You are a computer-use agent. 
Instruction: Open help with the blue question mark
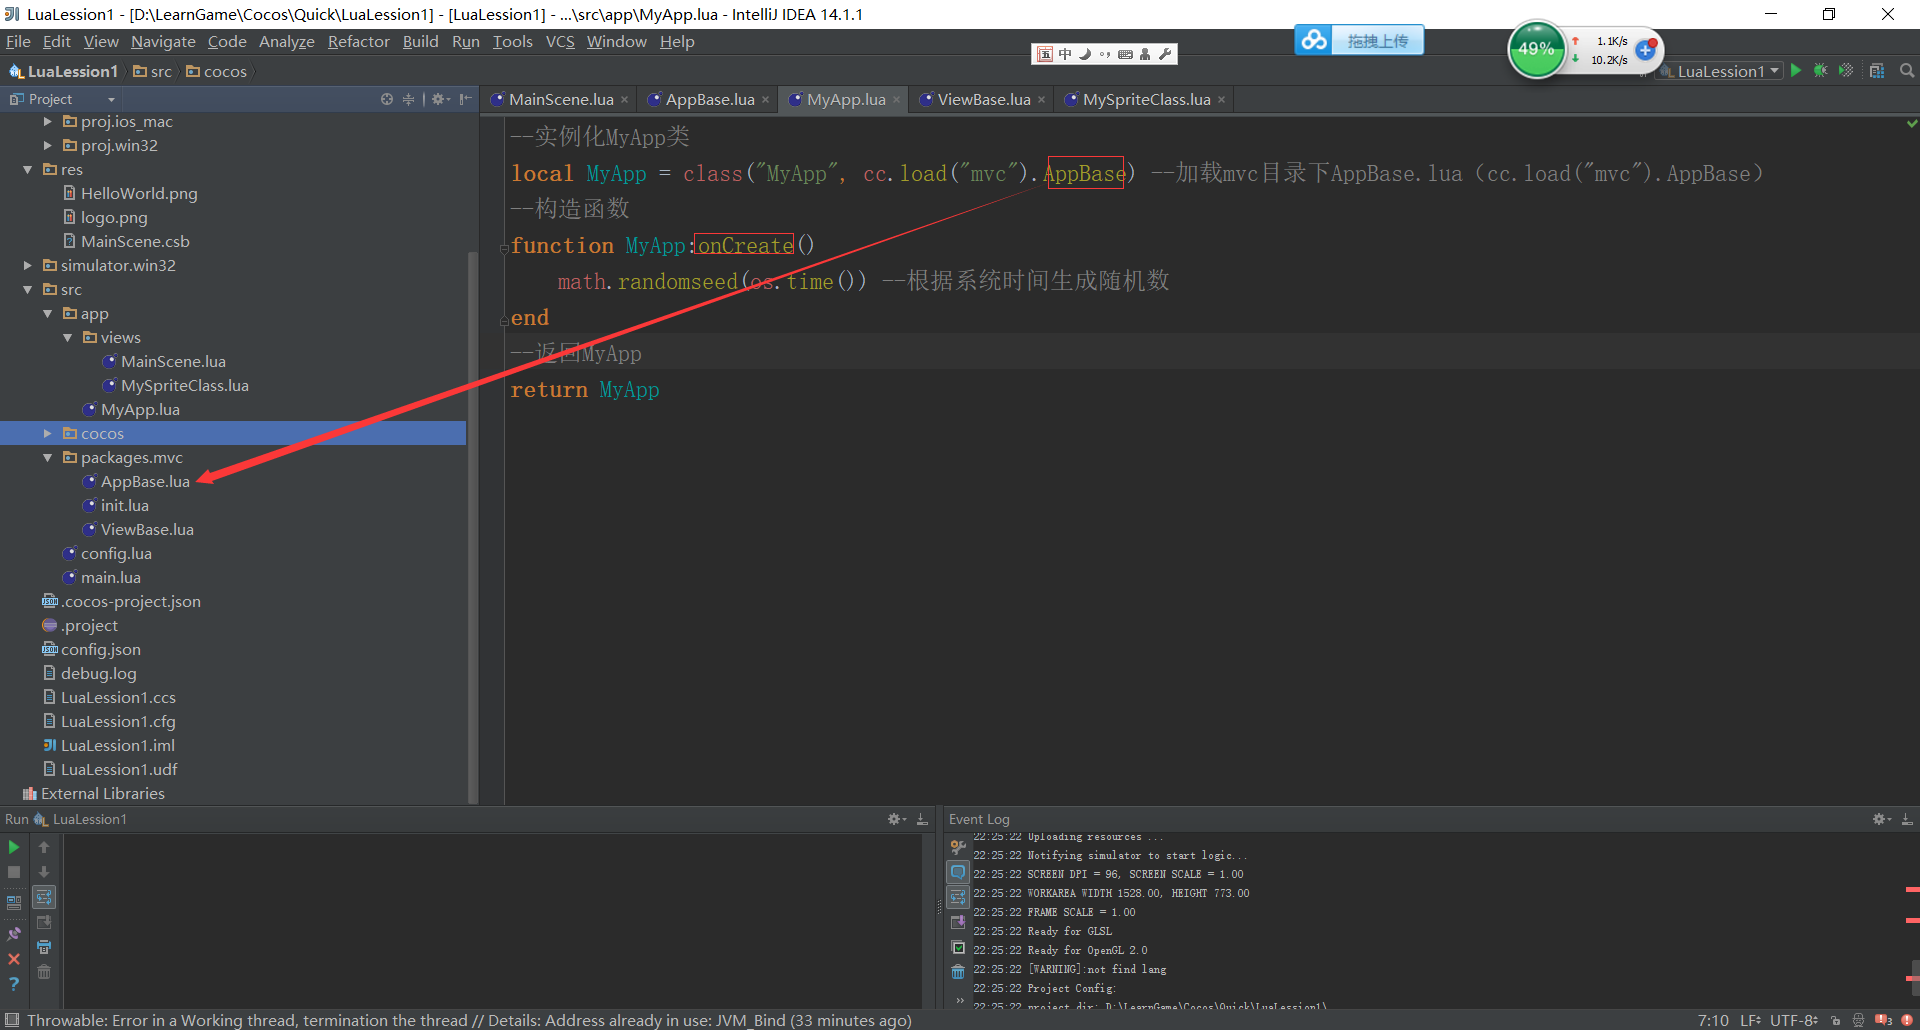point(14,984)
